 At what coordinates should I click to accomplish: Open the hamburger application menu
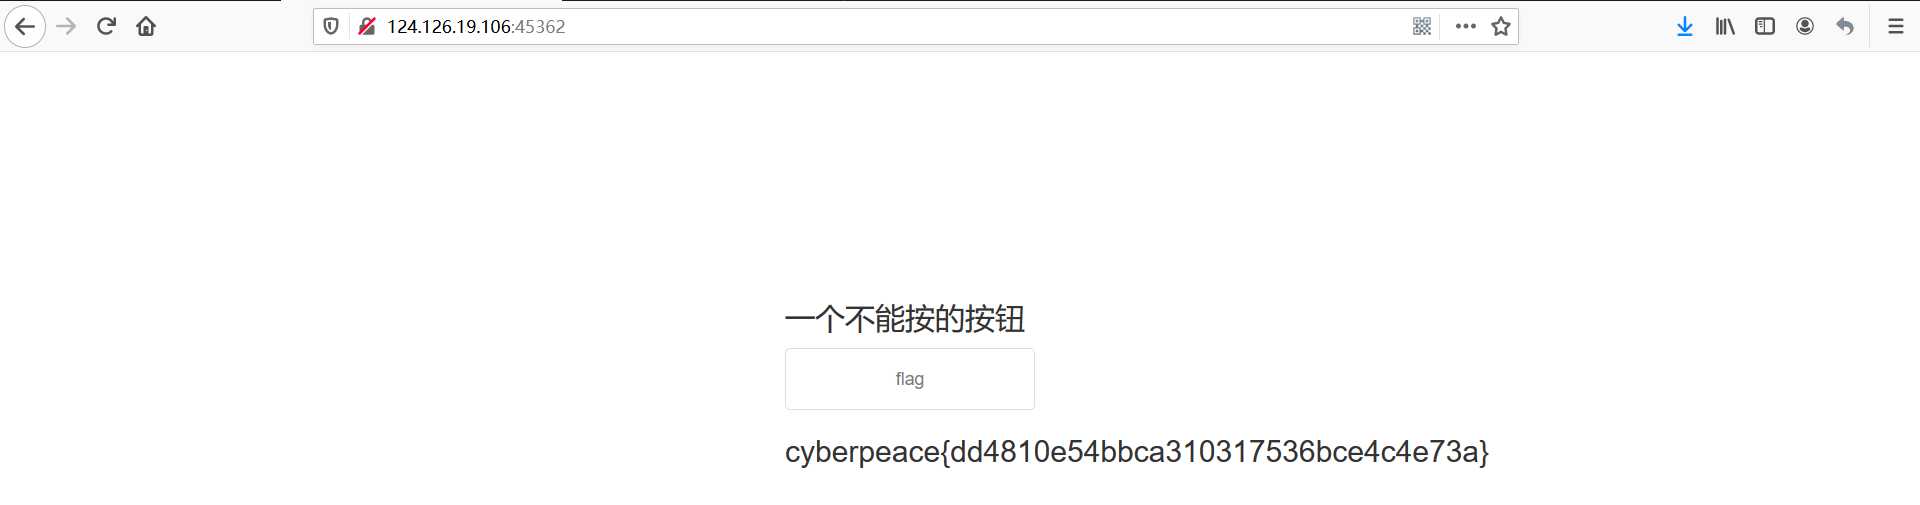tap(1896, 27)
